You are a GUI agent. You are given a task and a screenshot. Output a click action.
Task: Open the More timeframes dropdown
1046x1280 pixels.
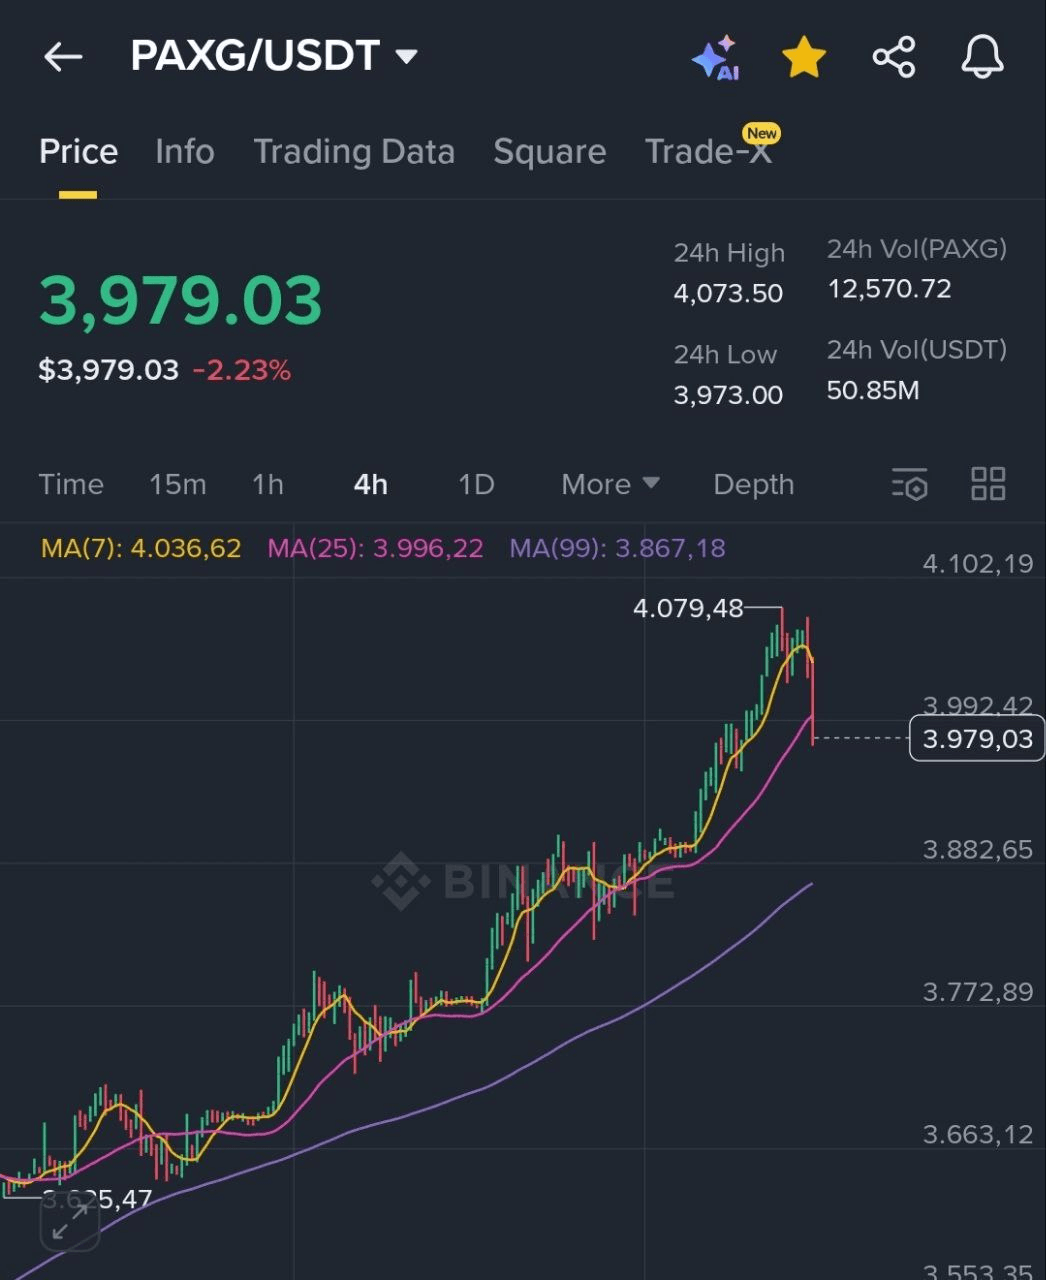(610, 484)
